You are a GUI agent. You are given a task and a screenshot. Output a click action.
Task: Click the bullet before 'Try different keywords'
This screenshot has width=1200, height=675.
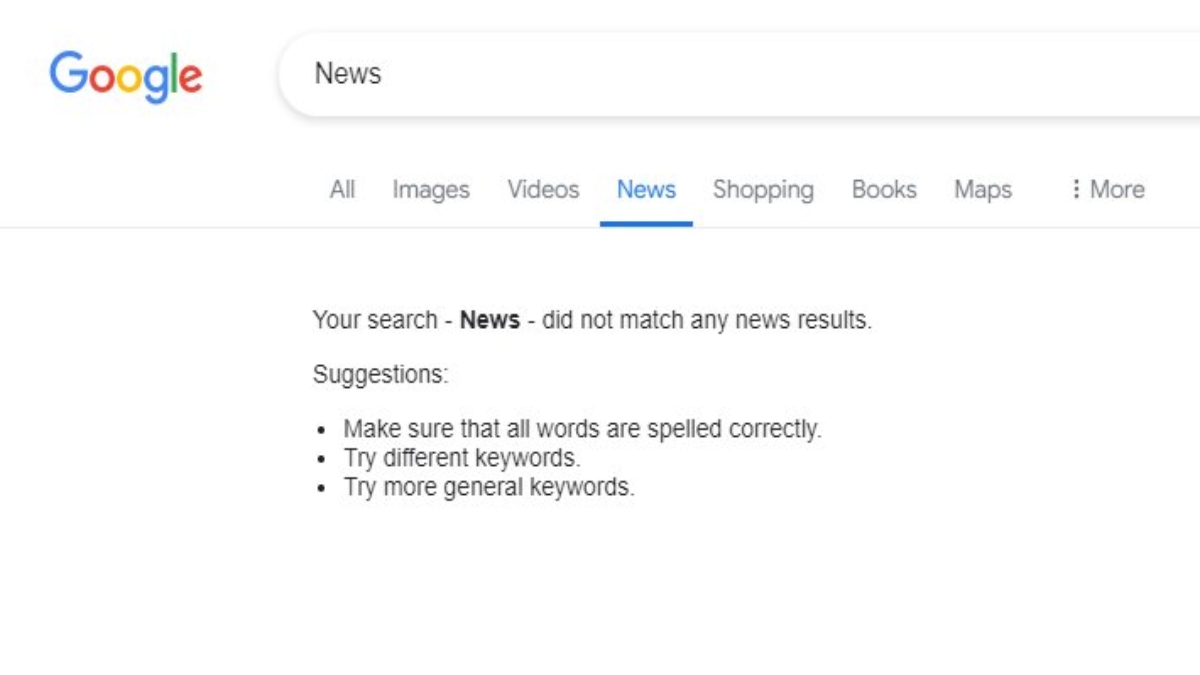point(322,460)
